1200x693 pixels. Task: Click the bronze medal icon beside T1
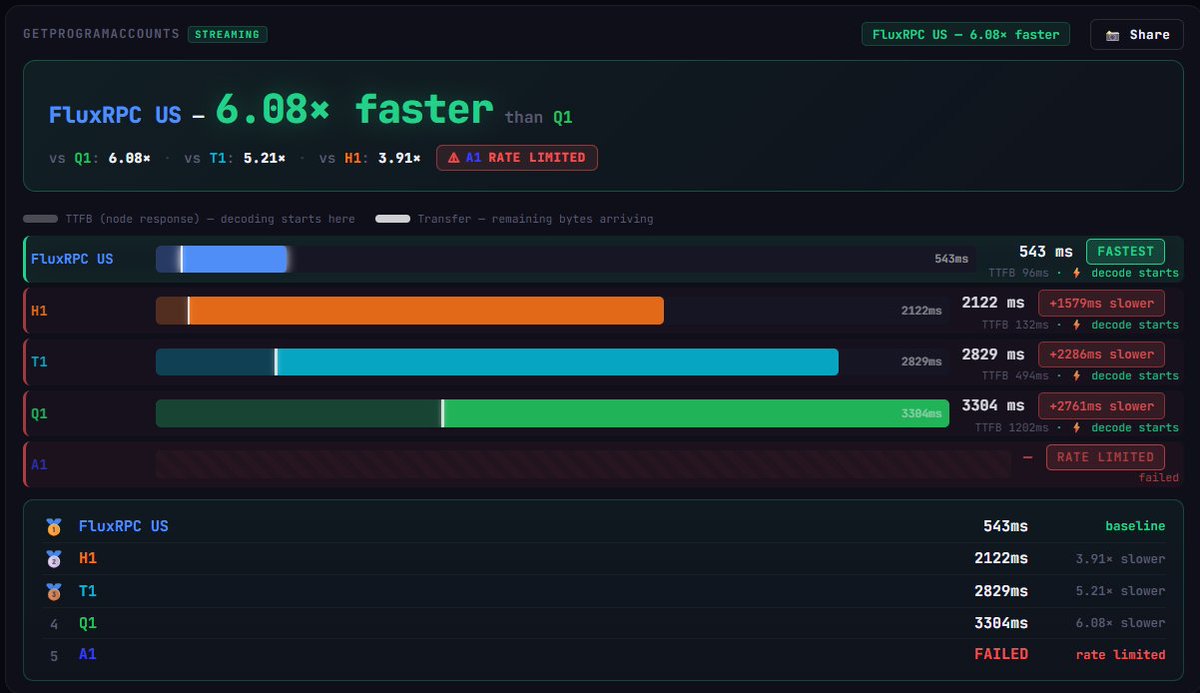53,591
